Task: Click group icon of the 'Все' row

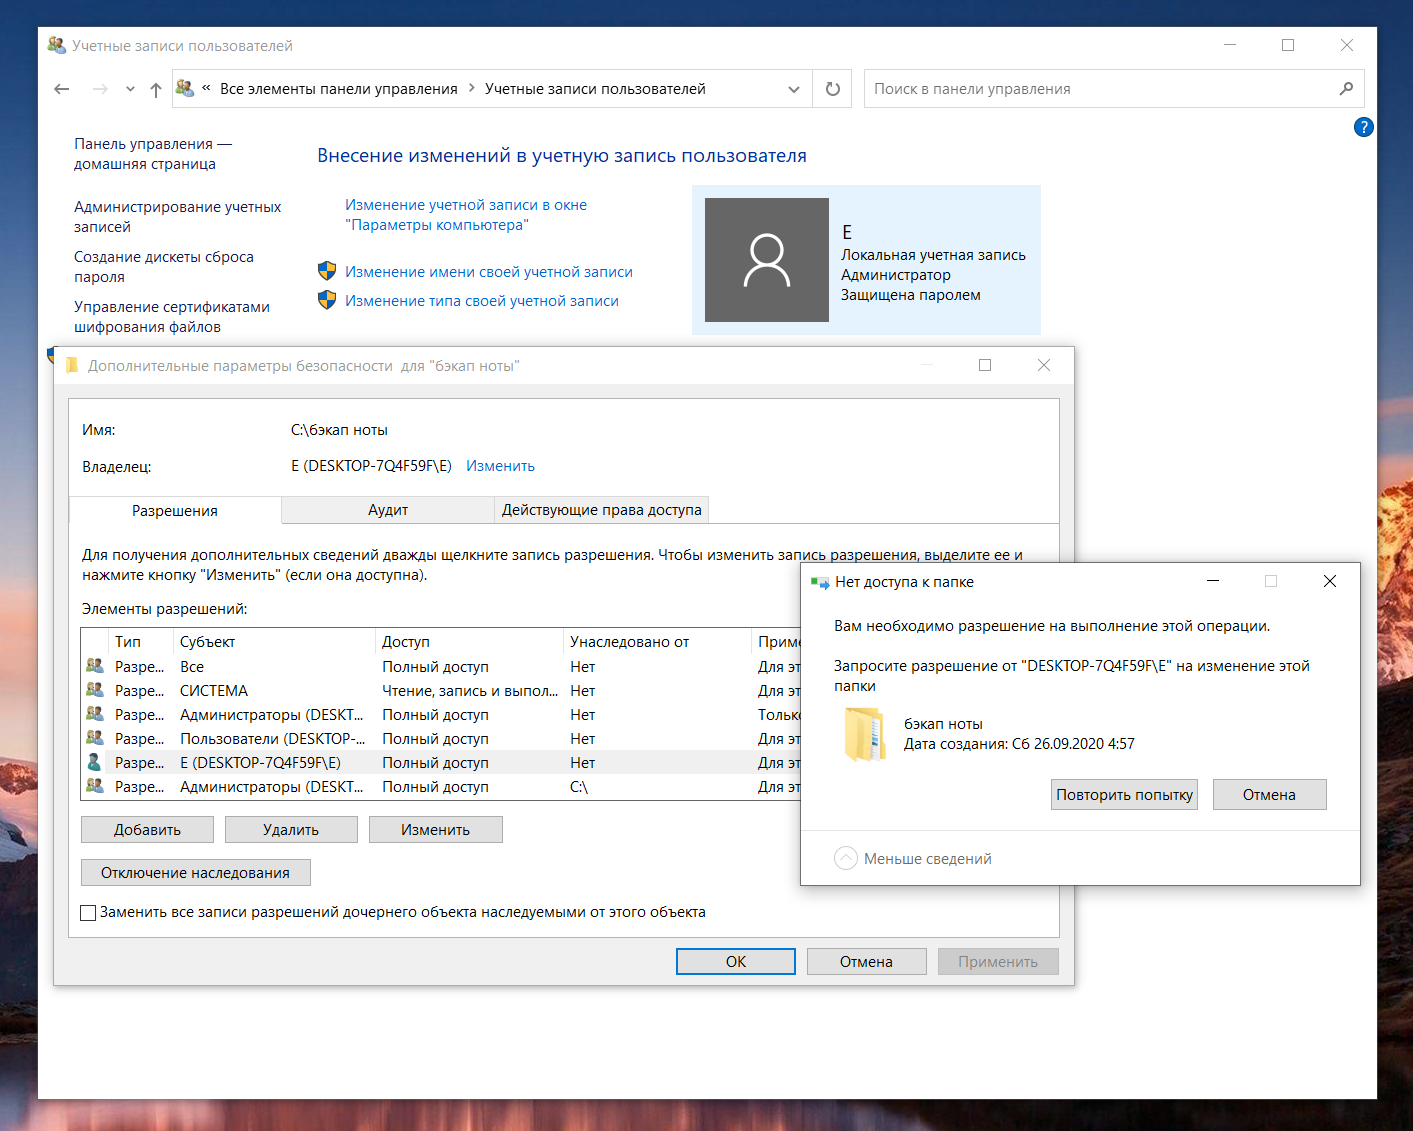Action: 95,666
